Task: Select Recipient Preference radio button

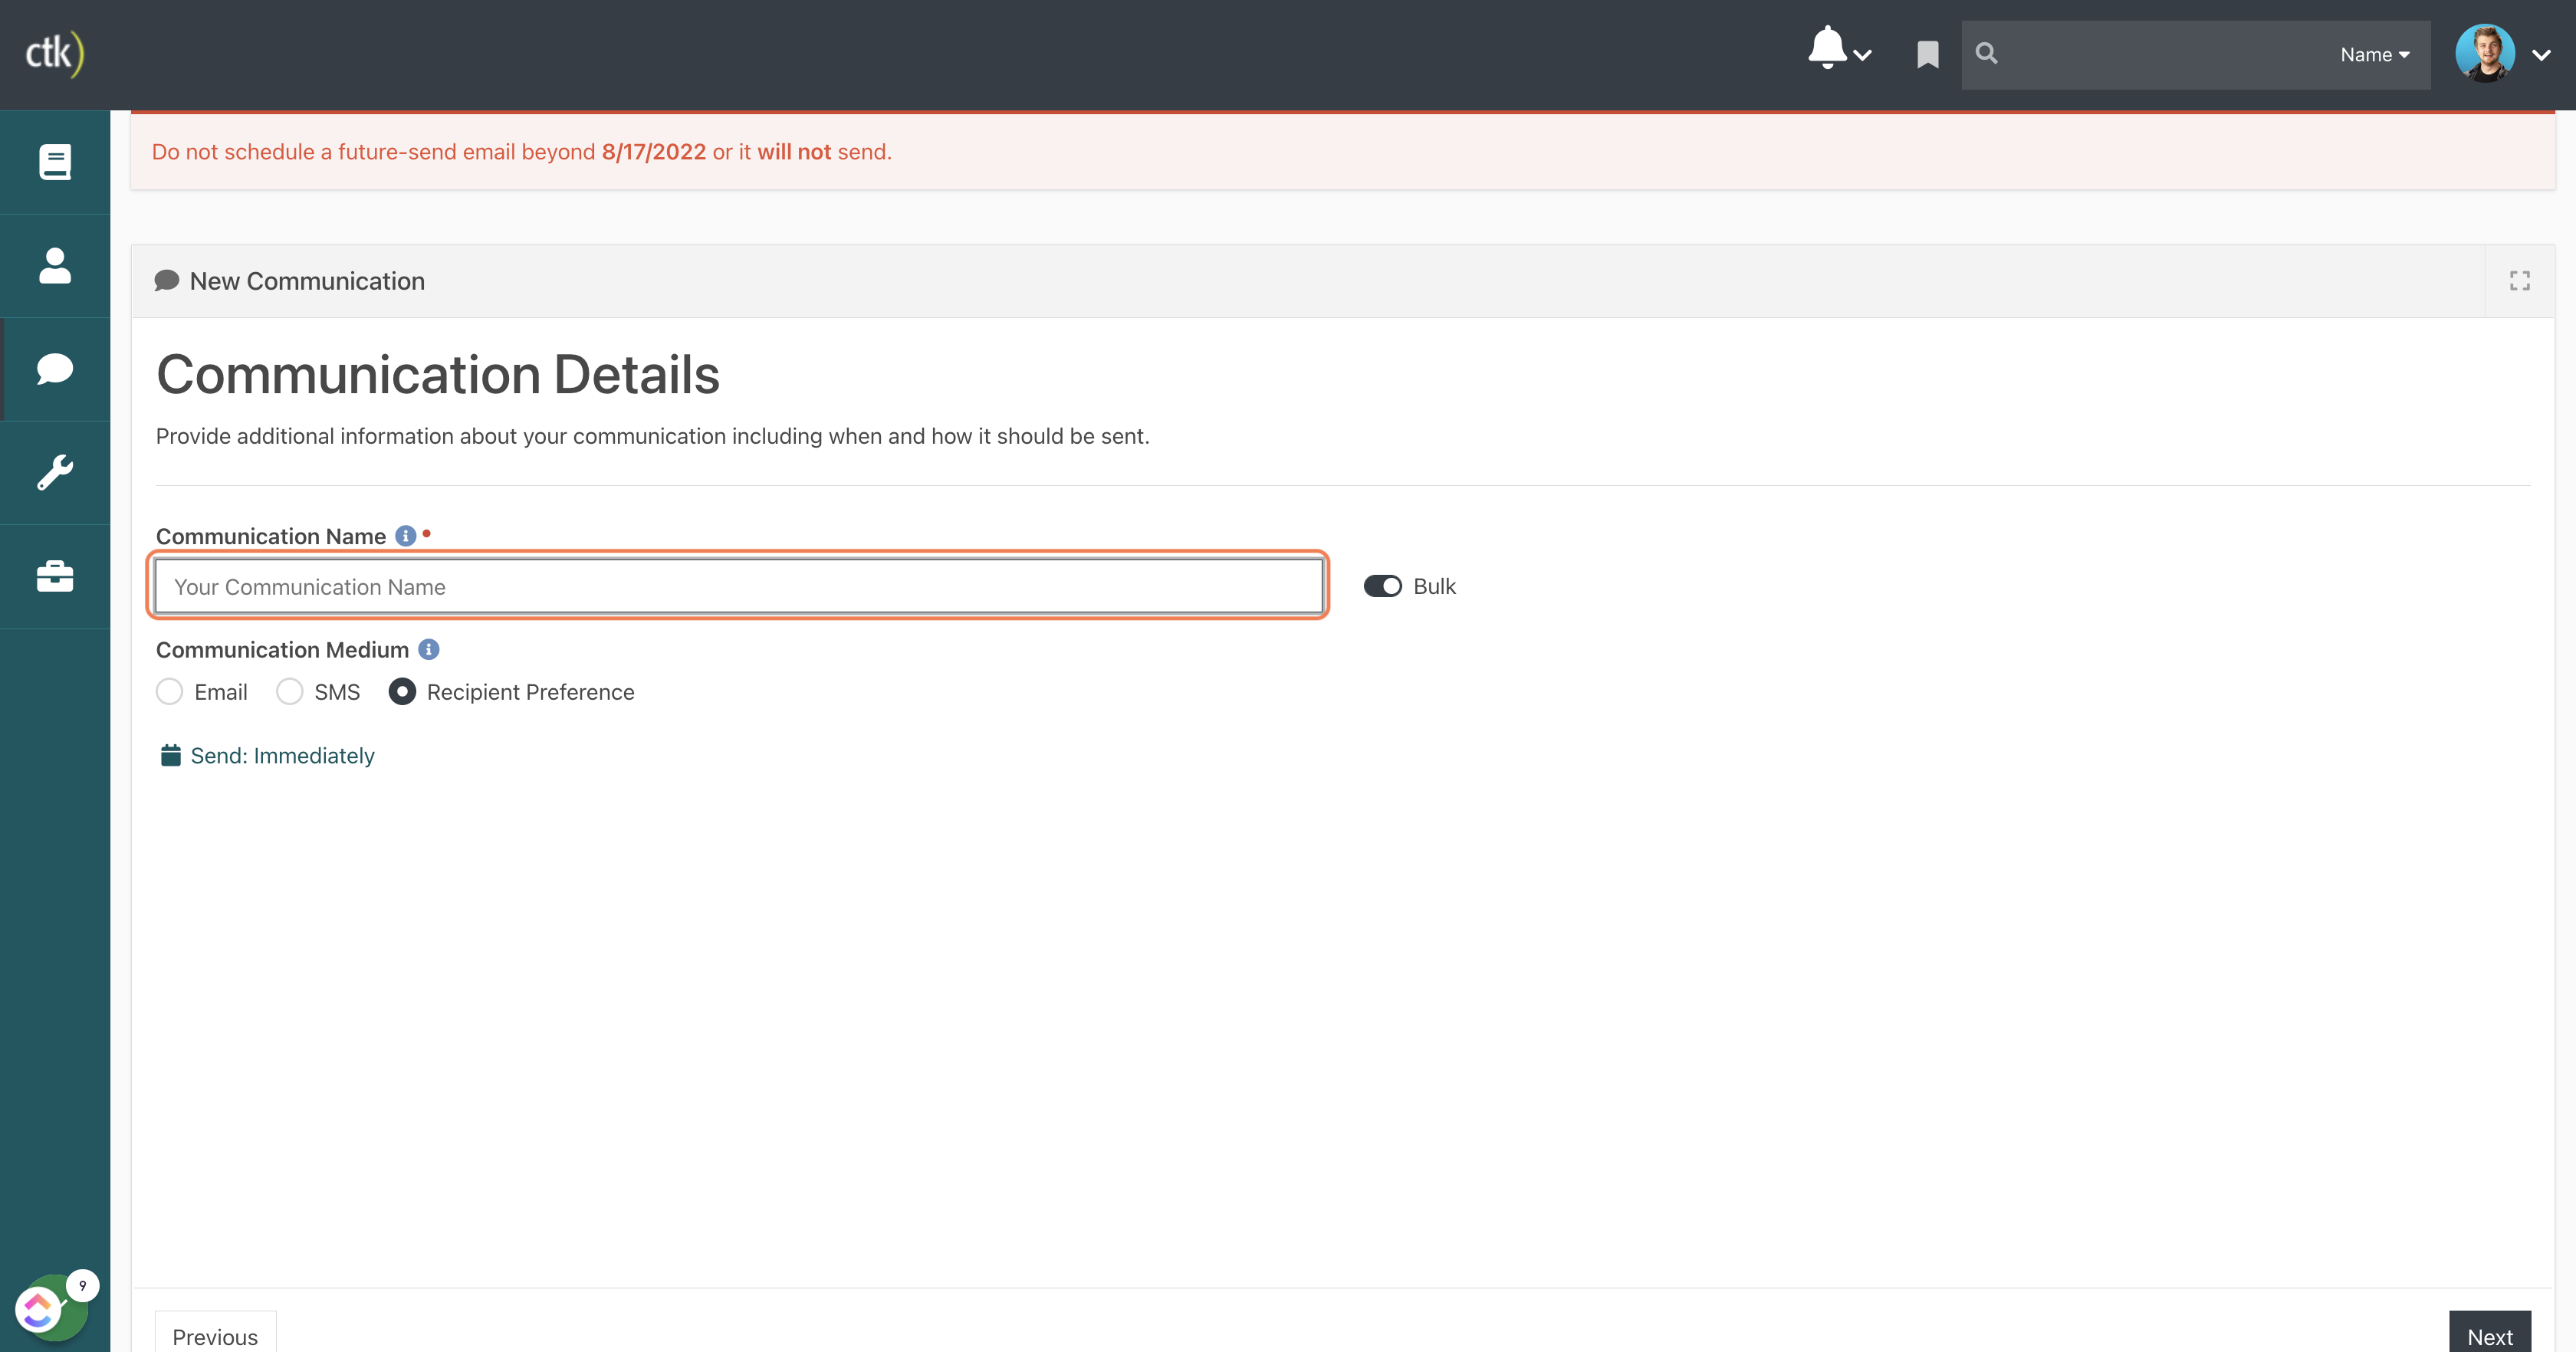Action: click(x=402, y=692)
